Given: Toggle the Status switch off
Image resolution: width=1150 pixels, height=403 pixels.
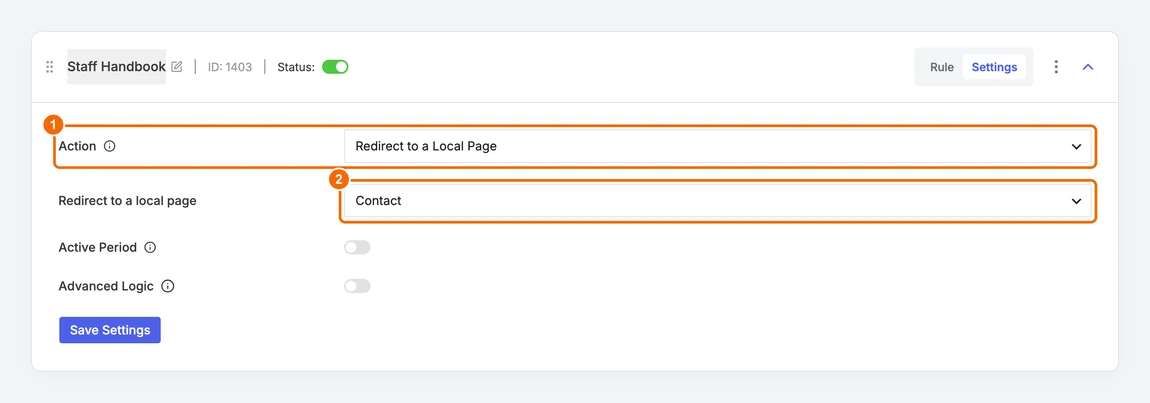Looking at the screenshot, I should click(x=335, y=67).
